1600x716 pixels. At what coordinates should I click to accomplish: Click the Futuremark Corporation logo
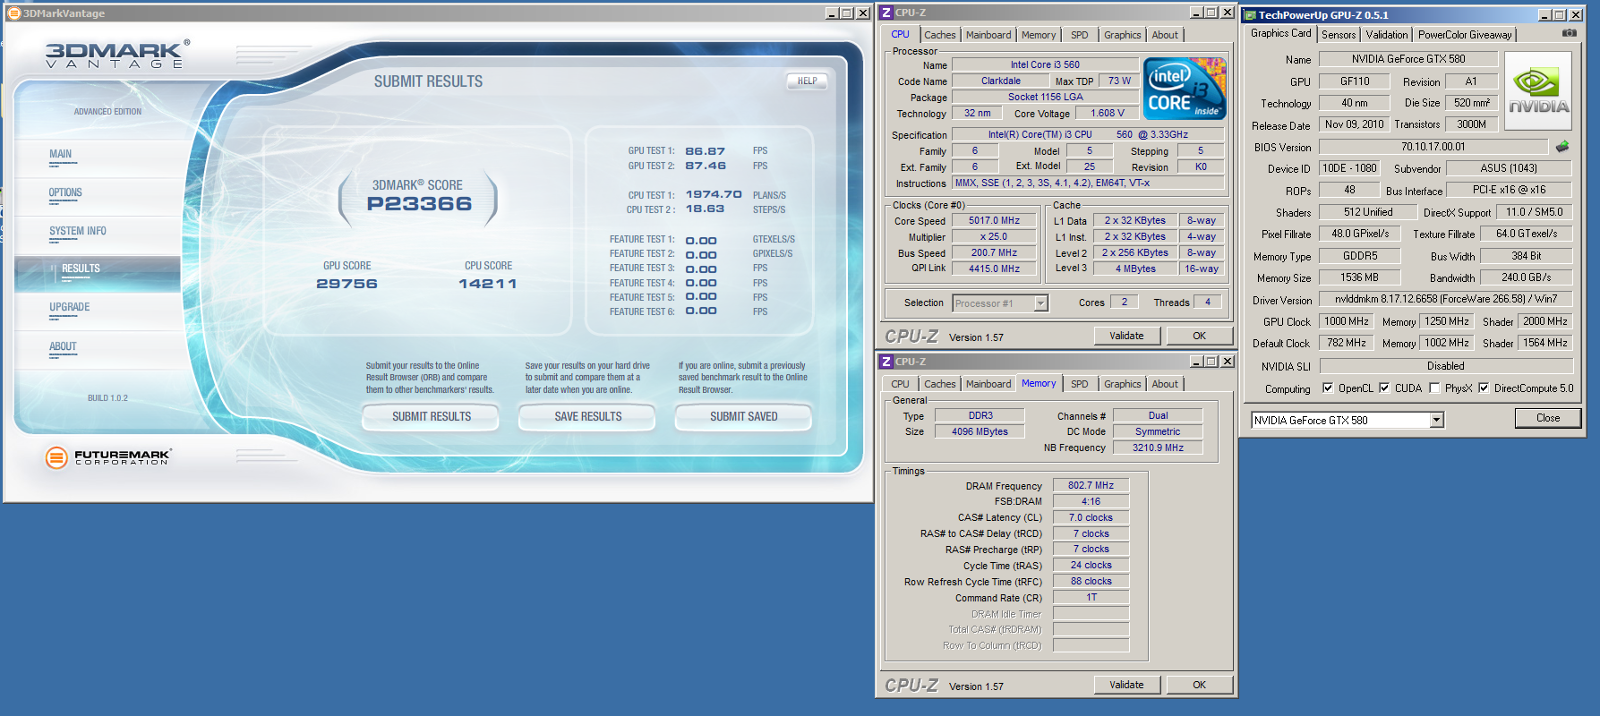pos(108,457)
